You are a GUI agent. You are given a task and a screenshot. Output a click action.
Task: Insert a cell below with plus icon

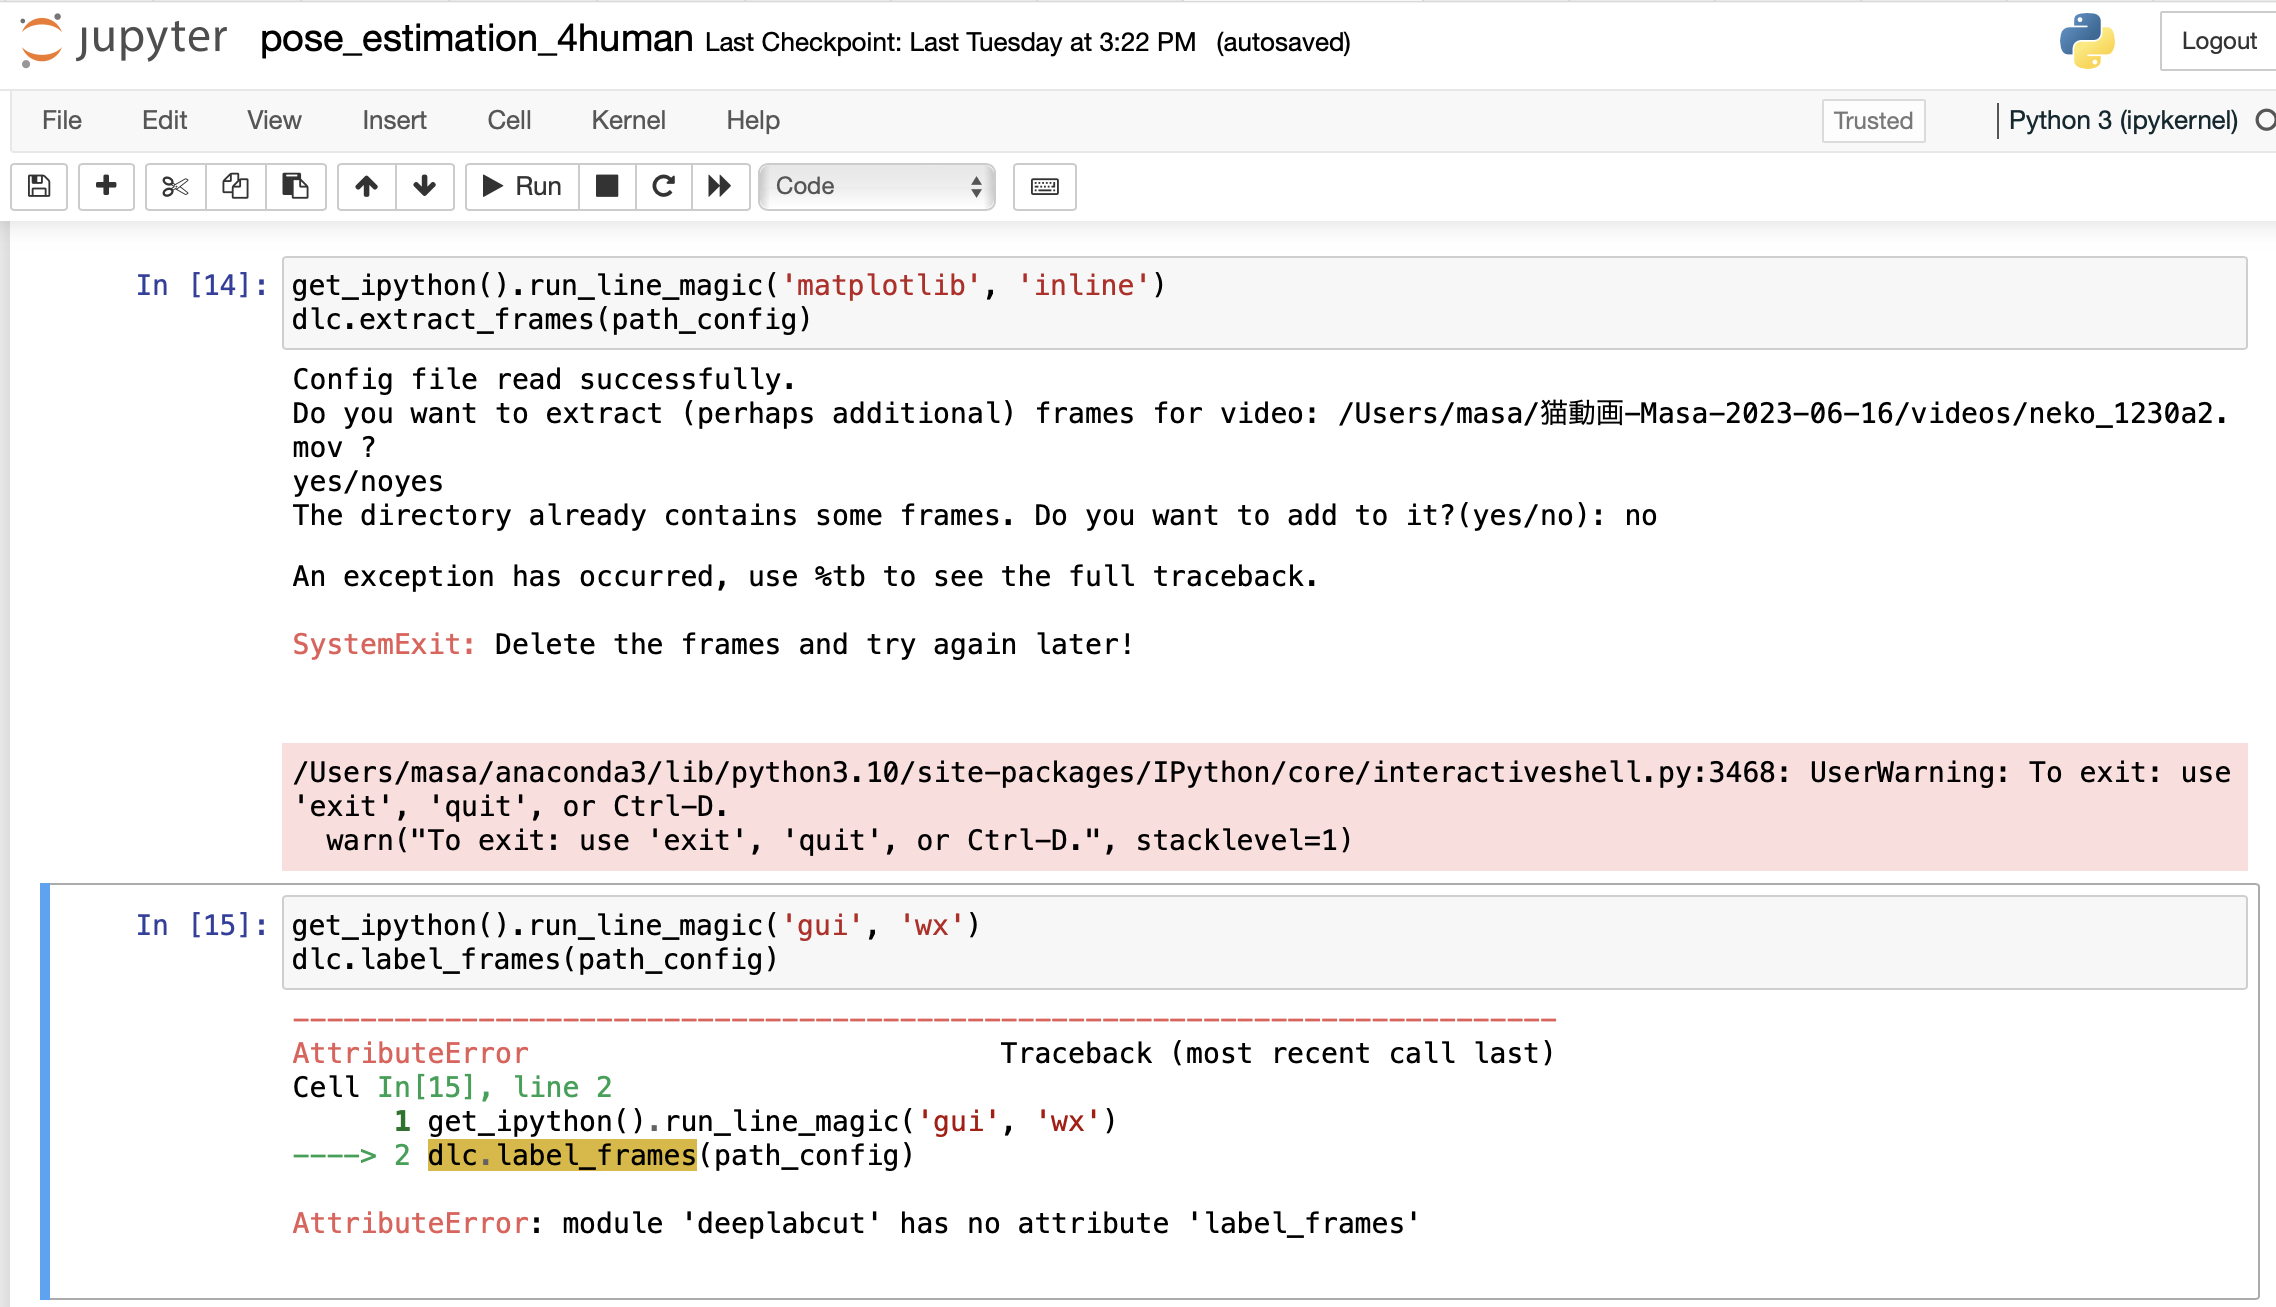106,186
